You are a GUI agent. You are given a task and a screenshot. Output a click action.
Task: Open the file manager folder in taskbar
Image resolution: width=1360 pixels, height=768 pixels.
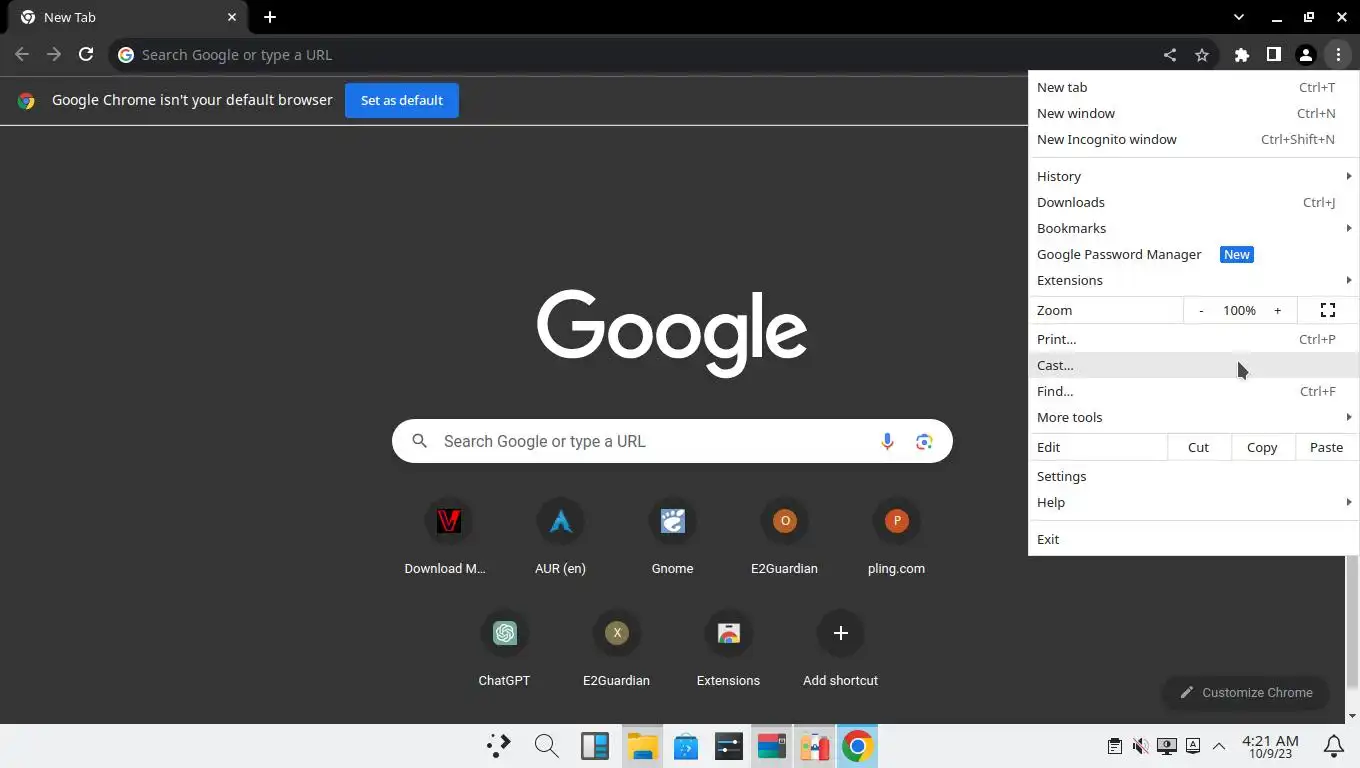click(642, 746)
